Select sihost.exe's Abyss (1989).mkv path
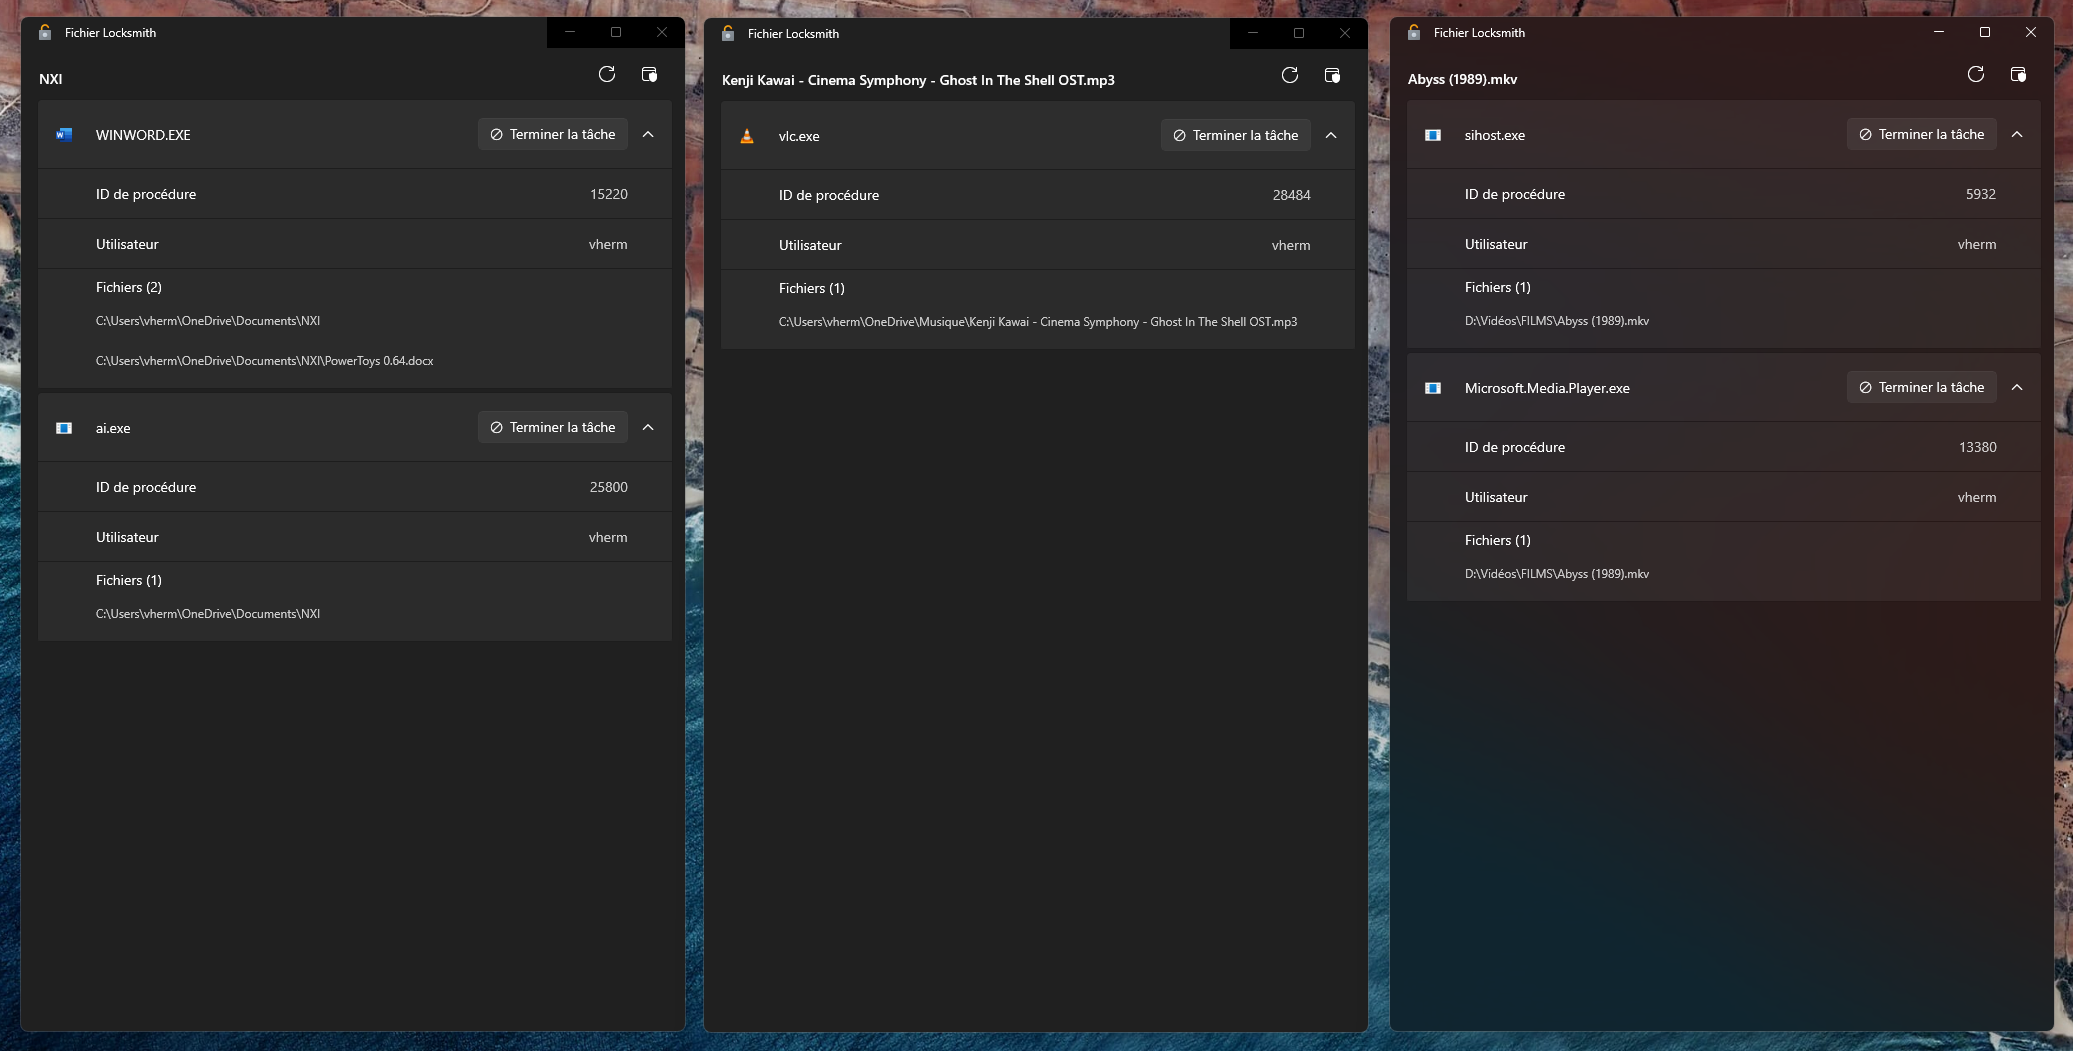Viewport: 2073px width, 1051px height. (x=1557, y=321)
